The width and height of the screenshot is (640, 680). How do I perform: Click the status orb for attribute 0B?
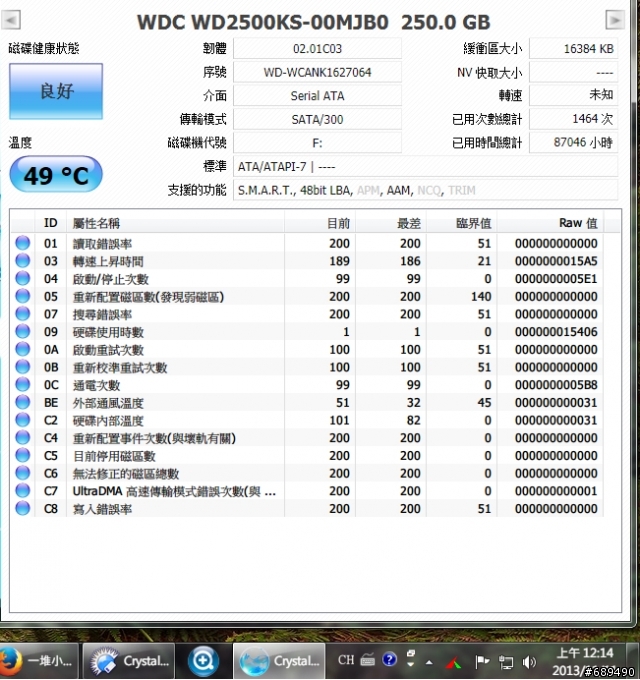click(x=23, y=367)
